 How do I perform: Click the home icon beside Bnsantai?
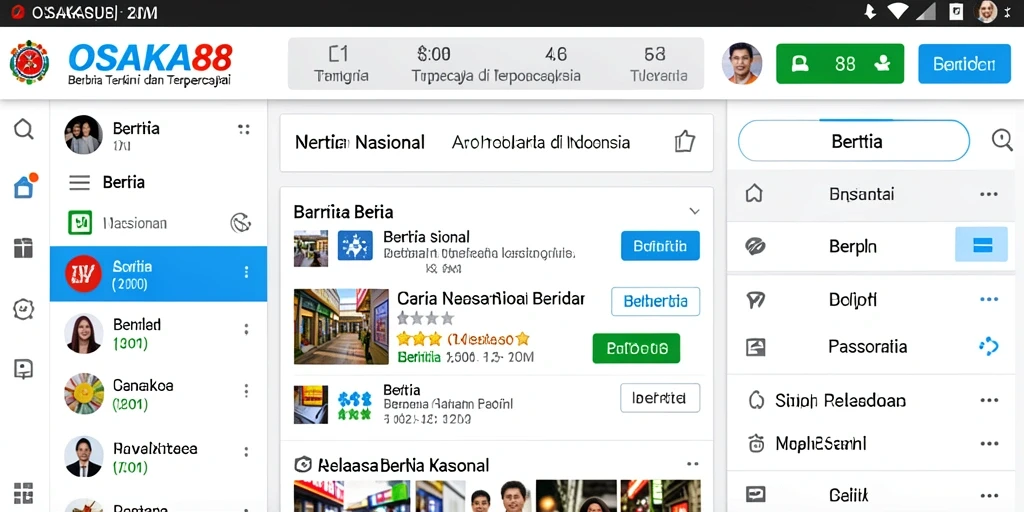(754, 193)
